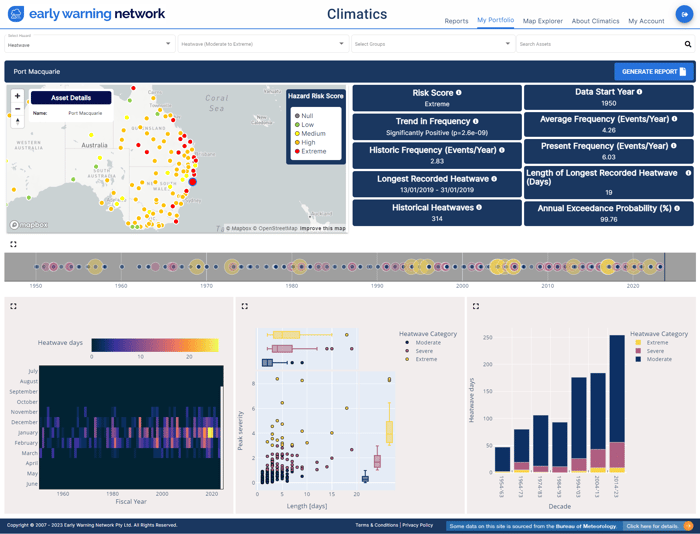Click the Climatics page title
The width and height of the screenshot is (700, 534).
tap(357, 14)
